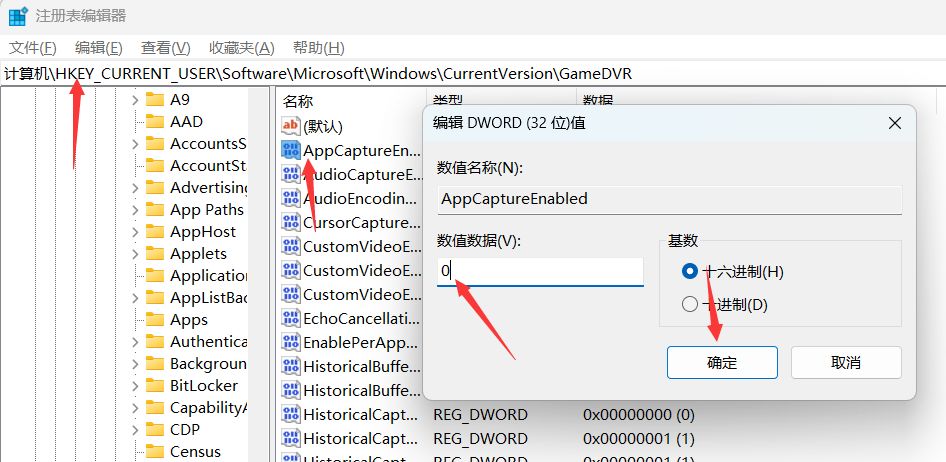Click icon of HistoricalCapt row with 0x00000000 (0)
This screenshot has width=946, height=462.
(x=291, y=414)
